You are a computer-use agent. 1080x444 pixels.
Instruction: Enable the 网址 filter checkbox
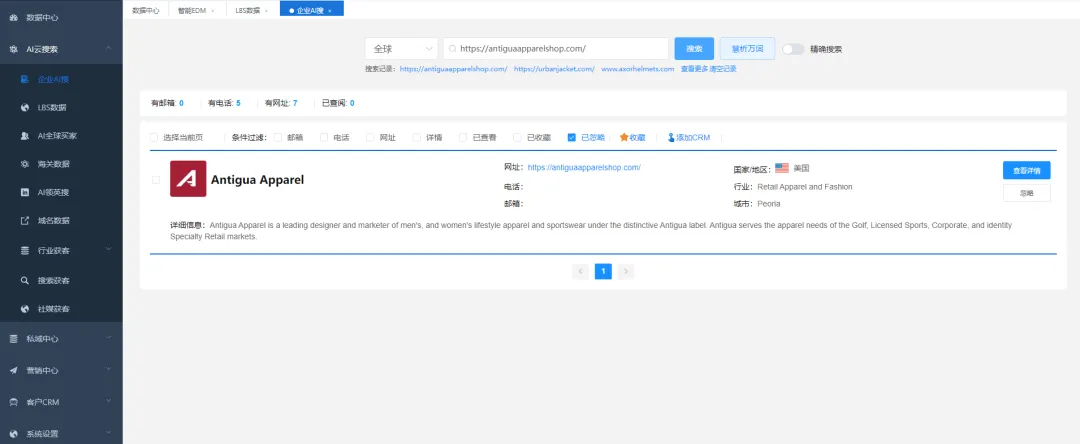click(371, 138)
